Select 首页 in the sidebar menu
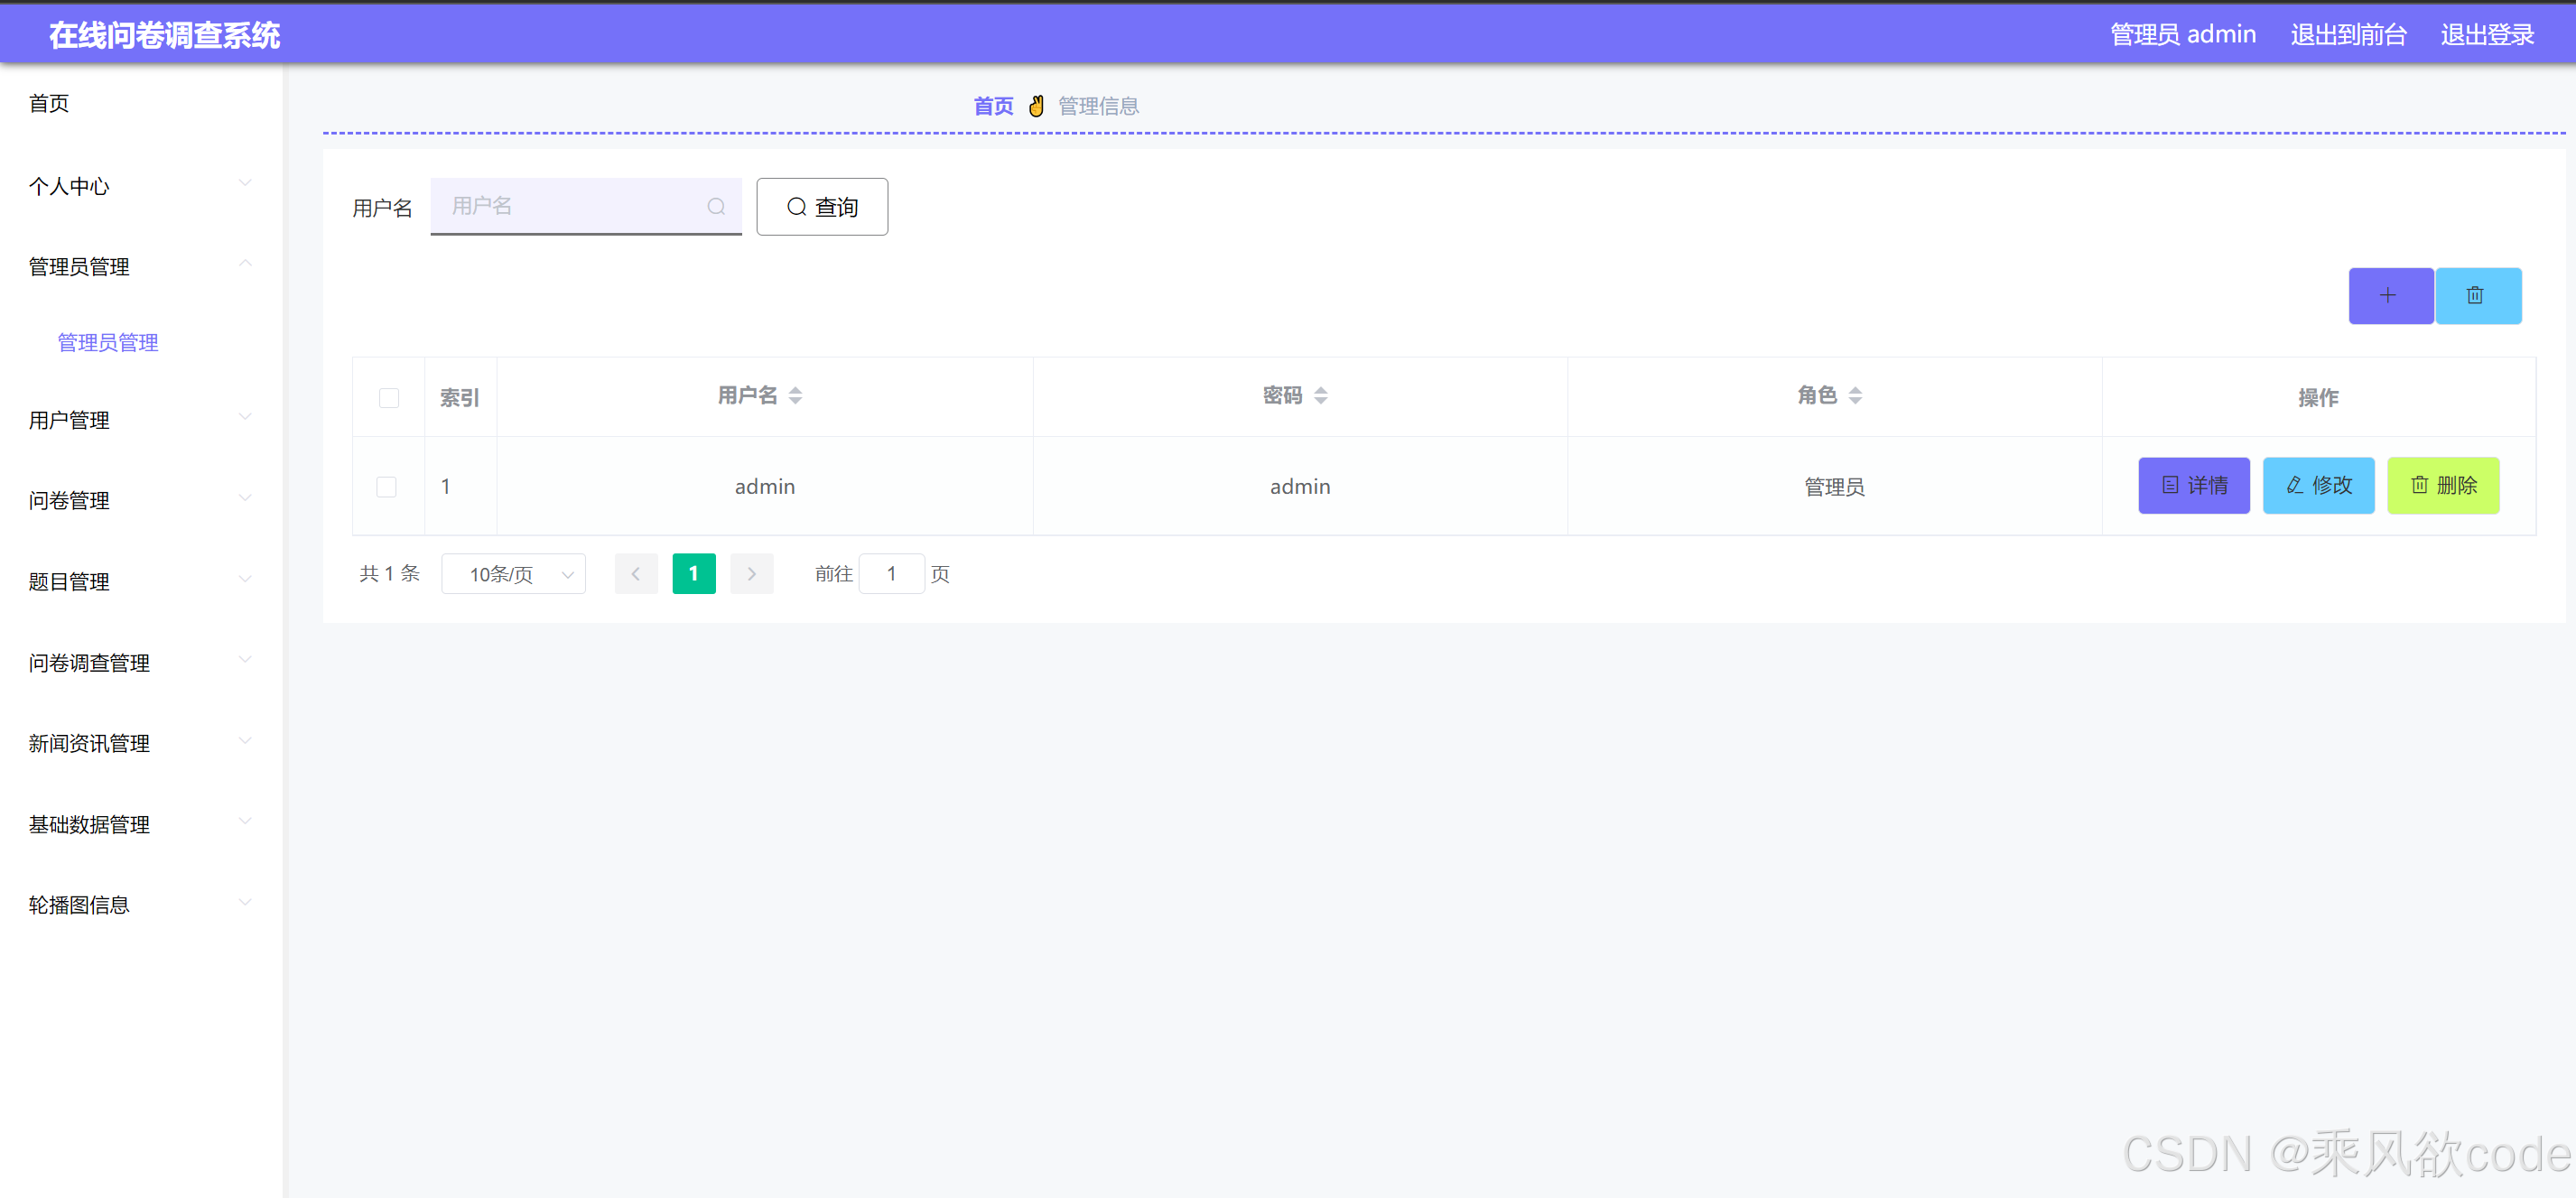 pos(49,103)
